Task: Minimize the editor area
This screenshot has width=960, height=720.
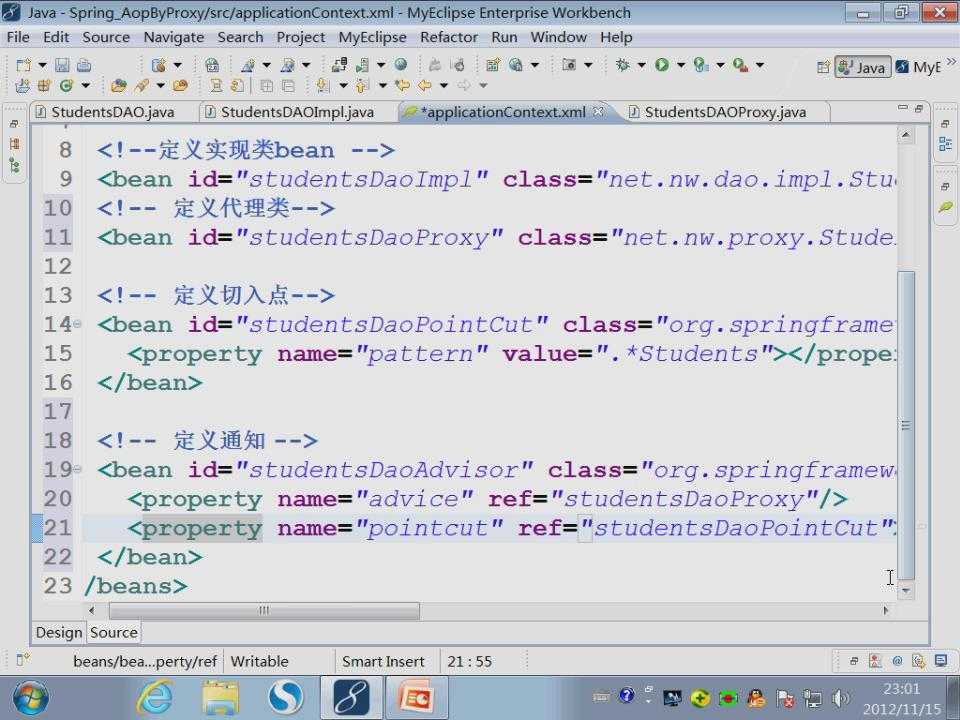Action: tap(902, 108)
